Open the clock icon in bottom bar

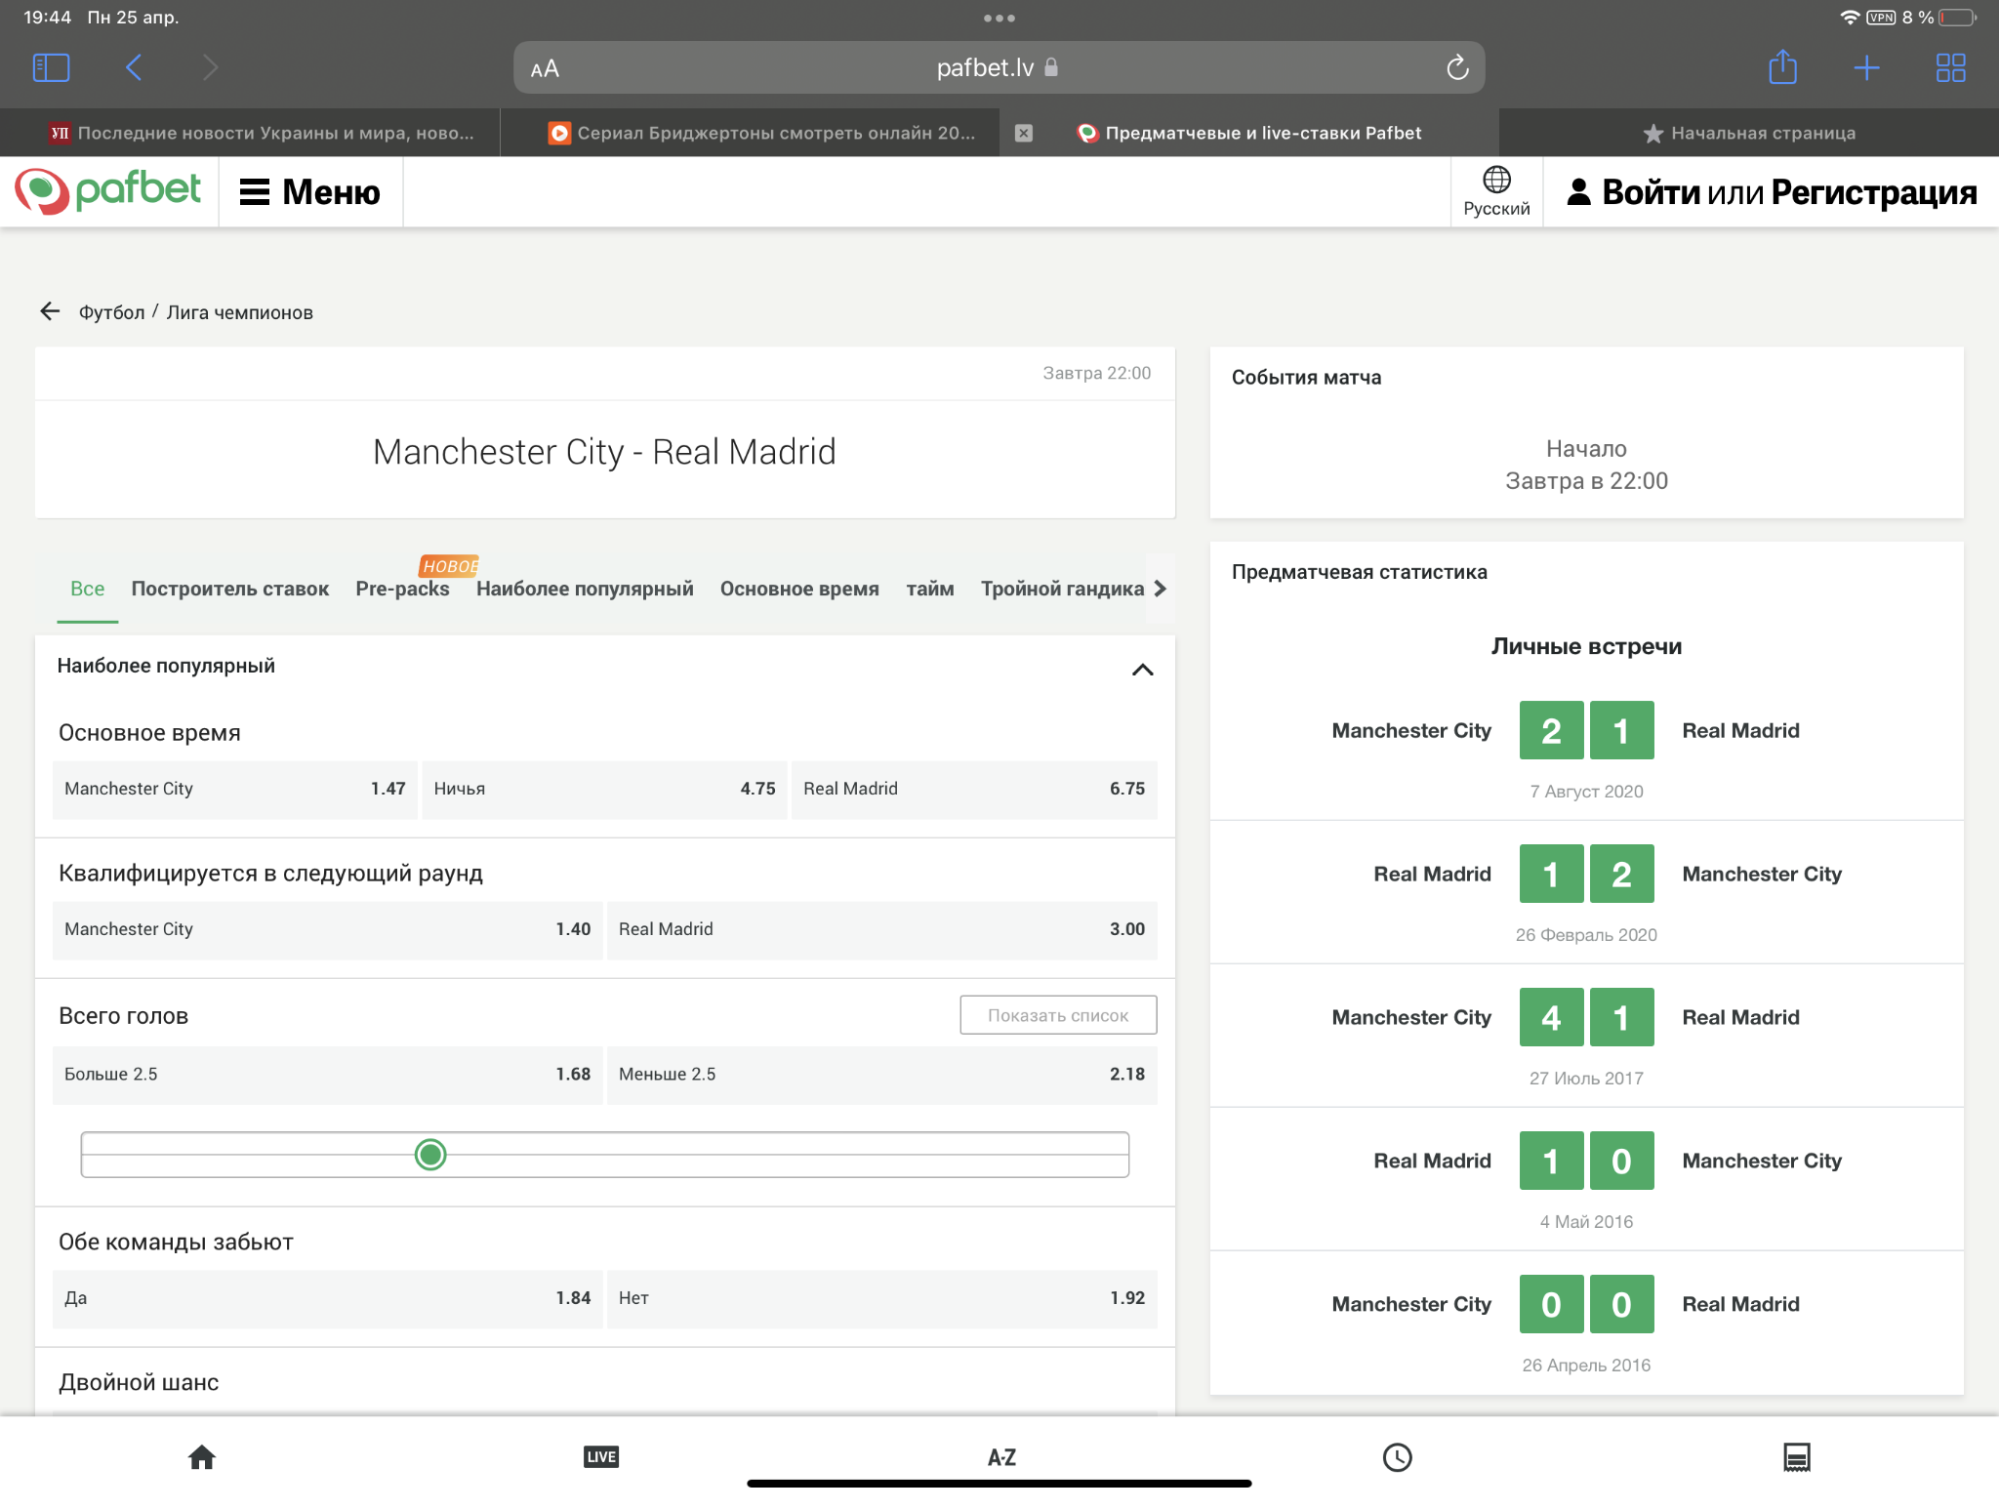1397,1457
